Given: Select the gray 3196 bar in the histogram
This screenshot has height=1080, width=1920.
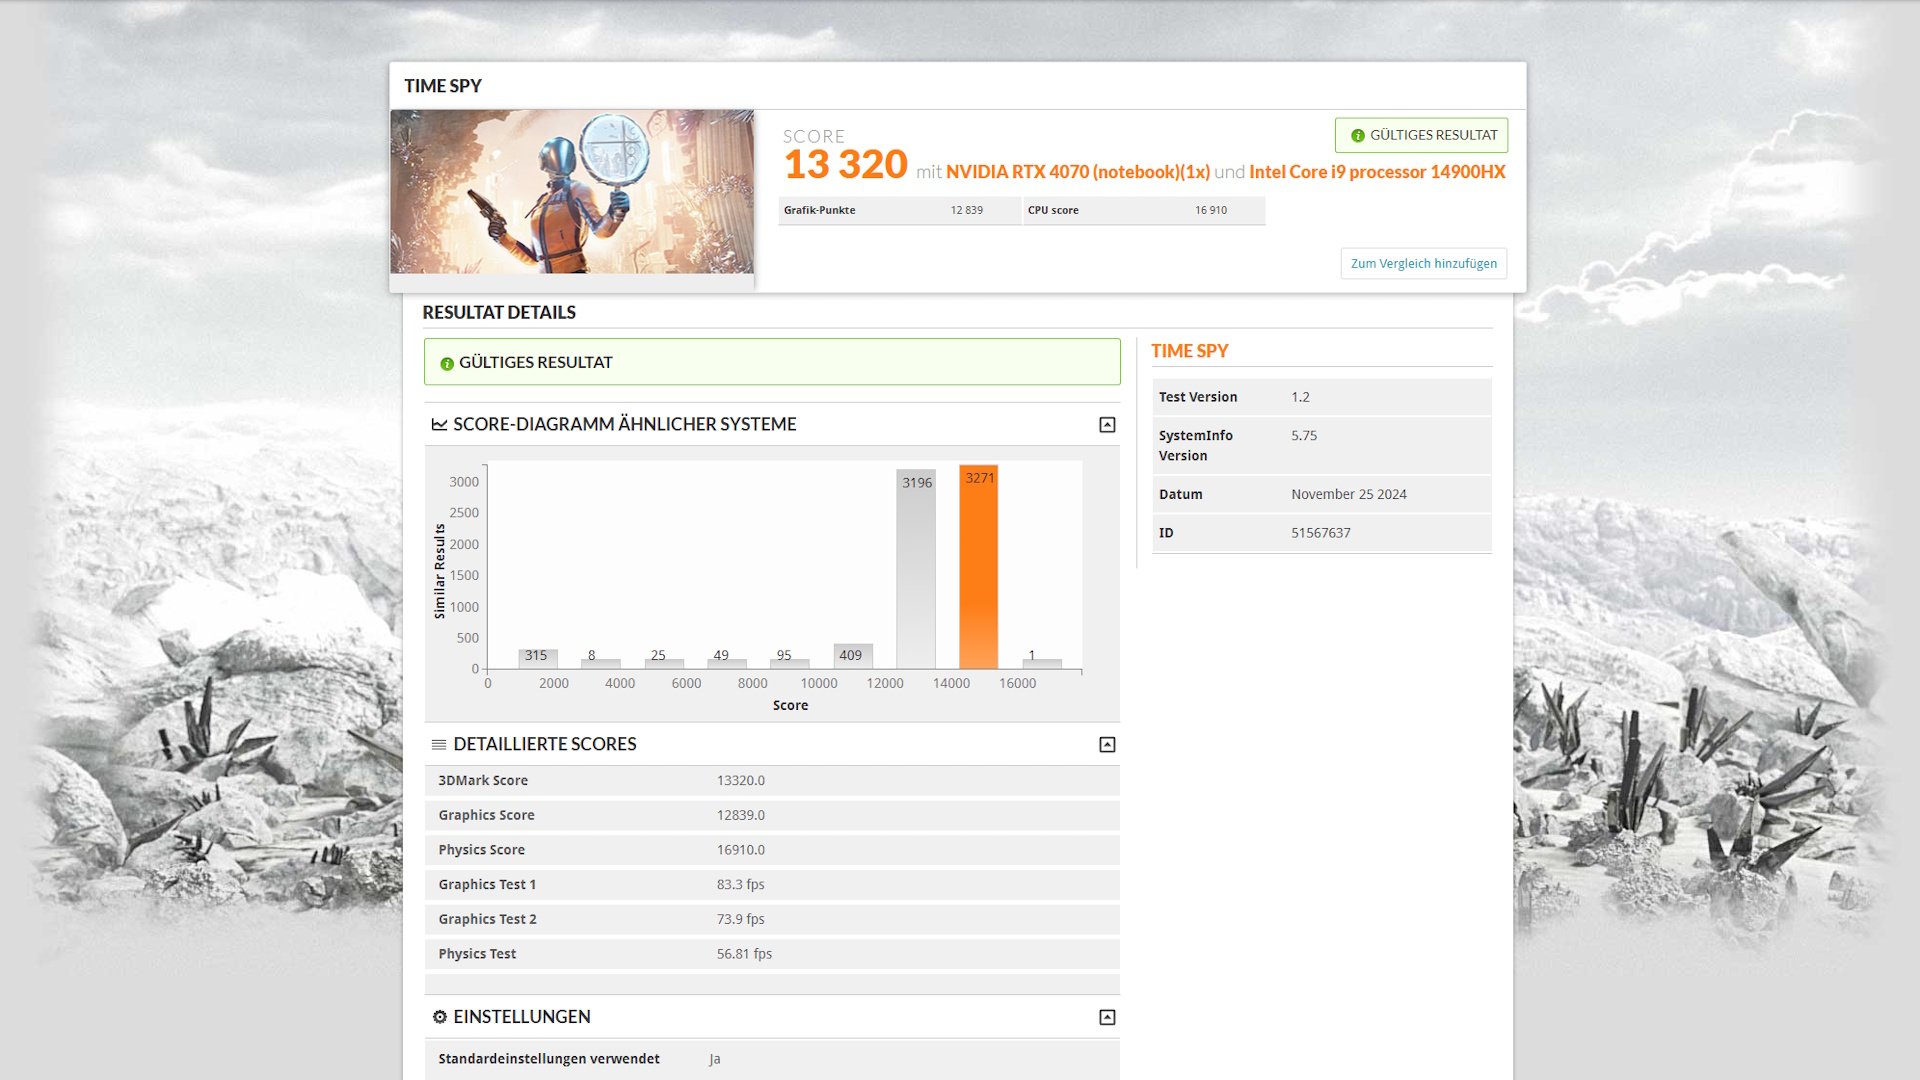Looking at the screenshot, I should tap(916, 570).
